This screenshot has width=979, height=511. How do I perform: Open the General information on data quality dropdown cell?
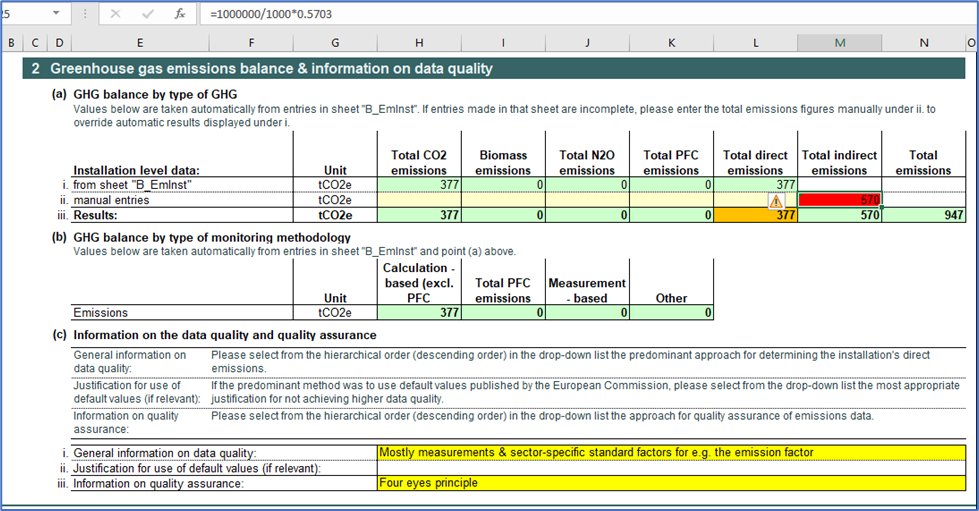(x=671, y=453)
